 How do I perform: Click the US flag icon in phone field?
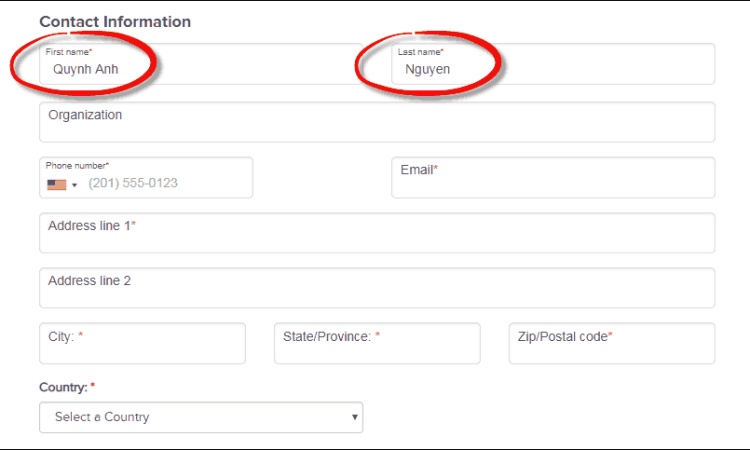point(56,184)
